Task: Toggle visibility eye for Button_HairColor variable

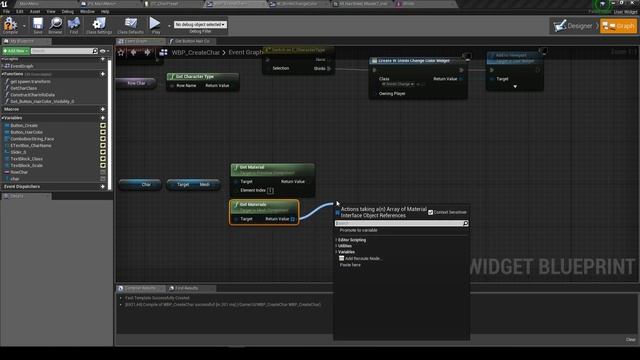Action: coord(103,132)
